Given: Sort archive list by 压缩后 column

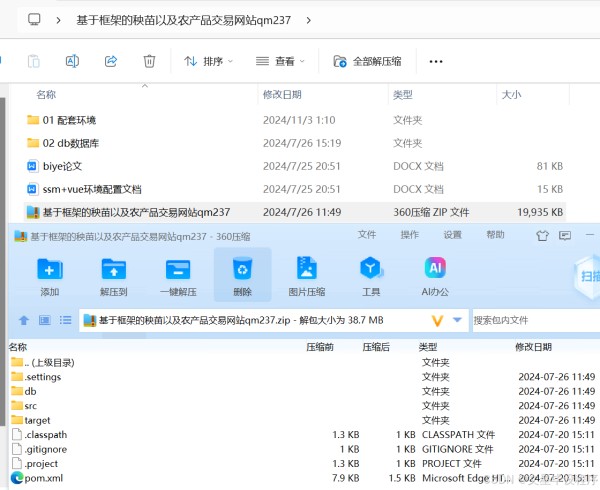Looking at the screenshot, I should click(376, 347).
